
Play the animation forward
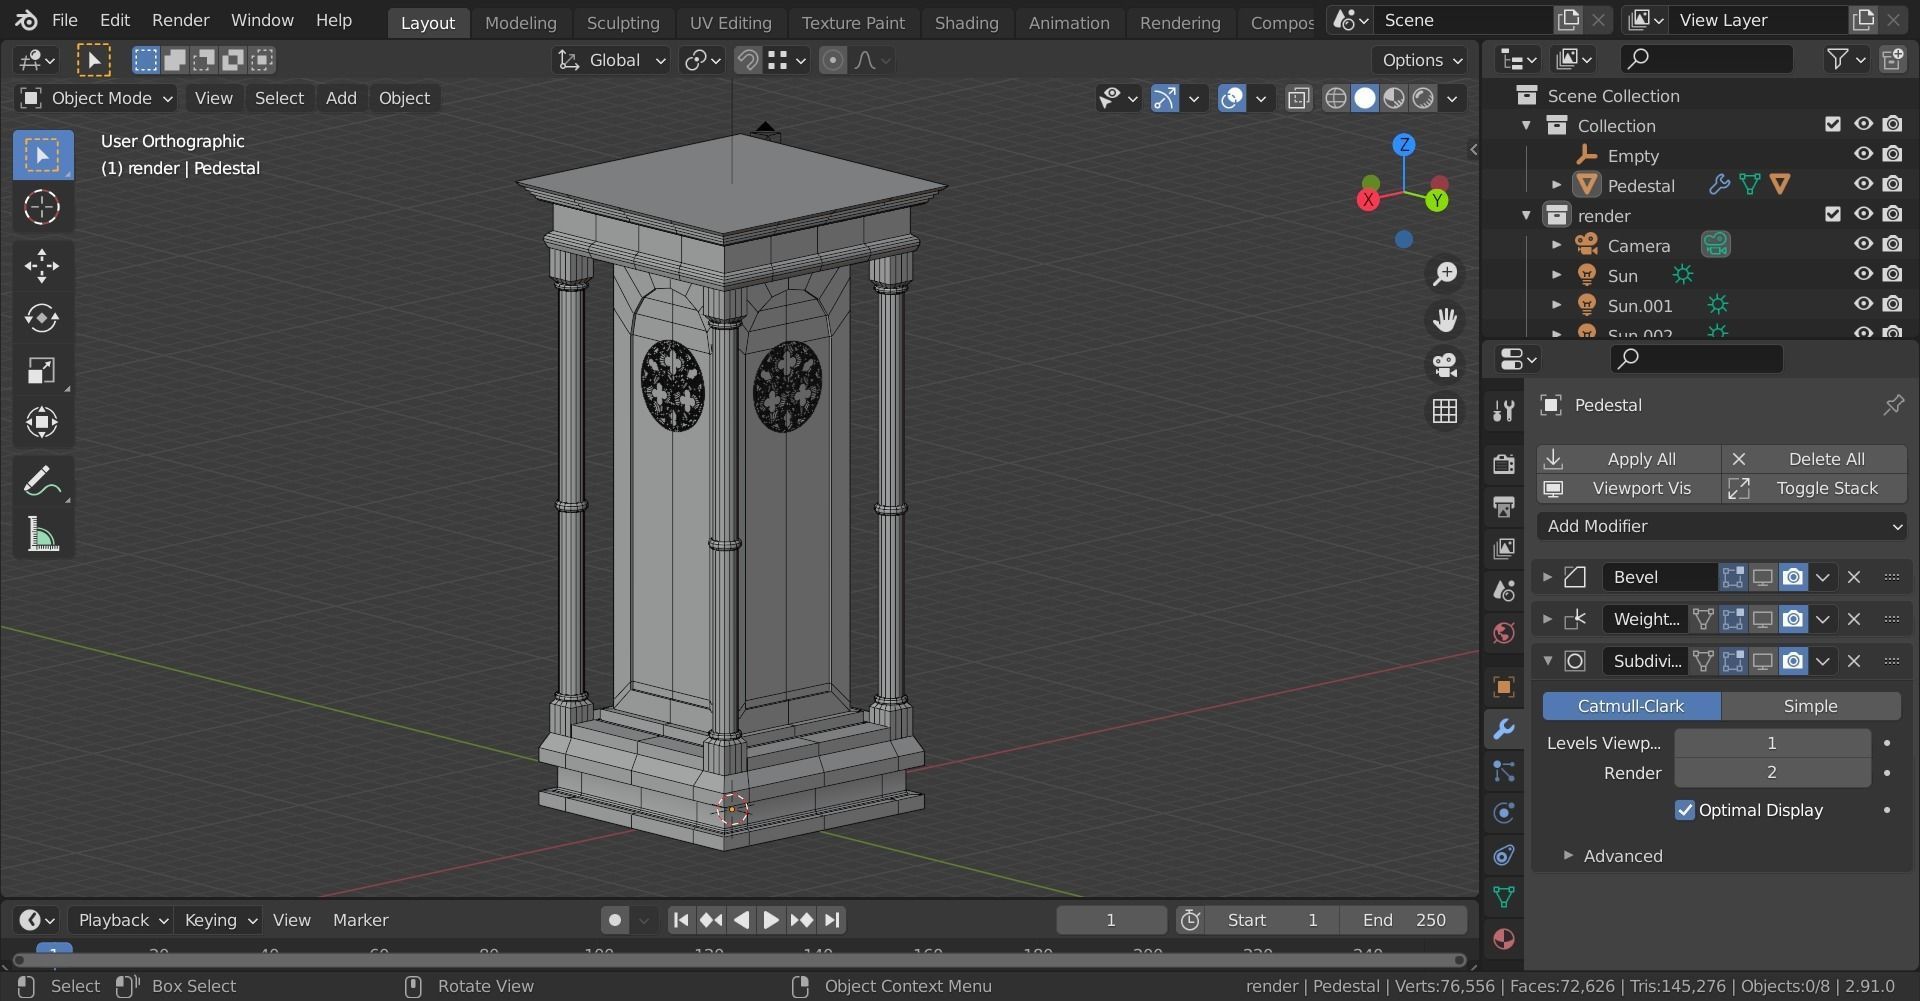pos(770,920)
